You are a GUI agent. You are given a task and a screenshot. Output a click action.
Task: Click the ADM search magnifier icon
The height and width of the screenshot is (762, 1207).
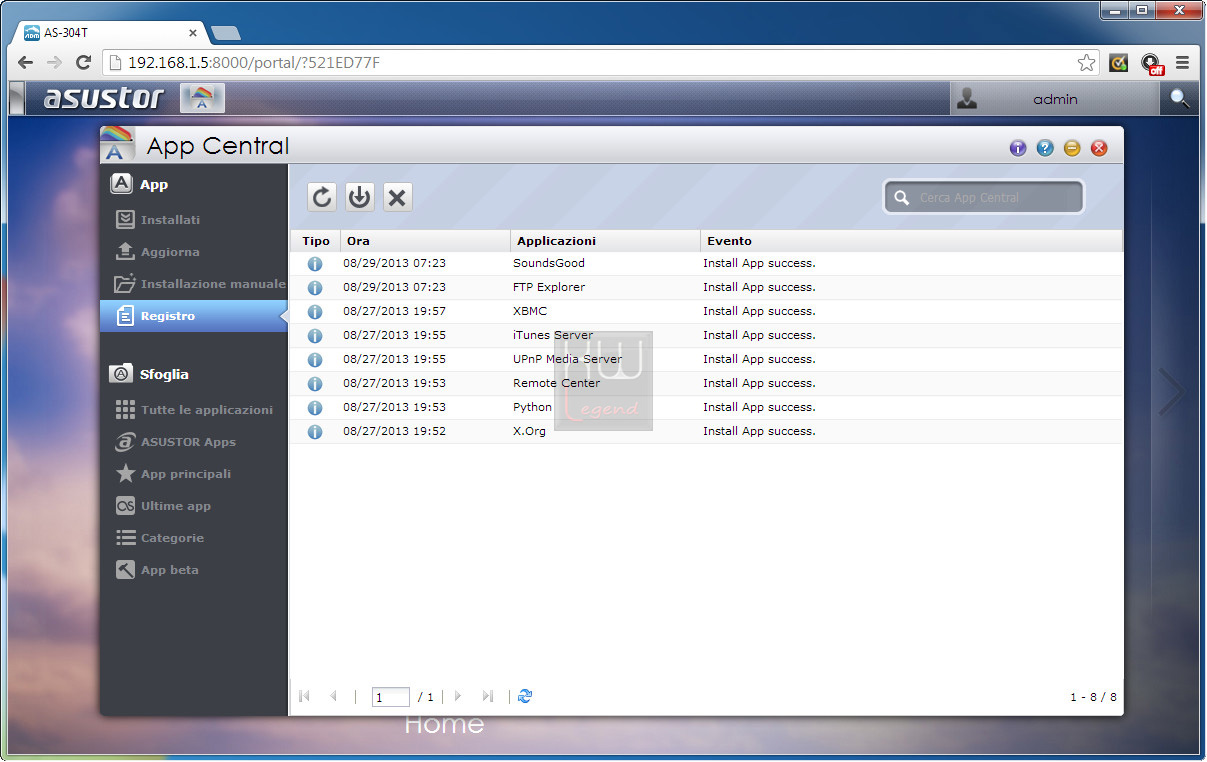(1180, 99)
